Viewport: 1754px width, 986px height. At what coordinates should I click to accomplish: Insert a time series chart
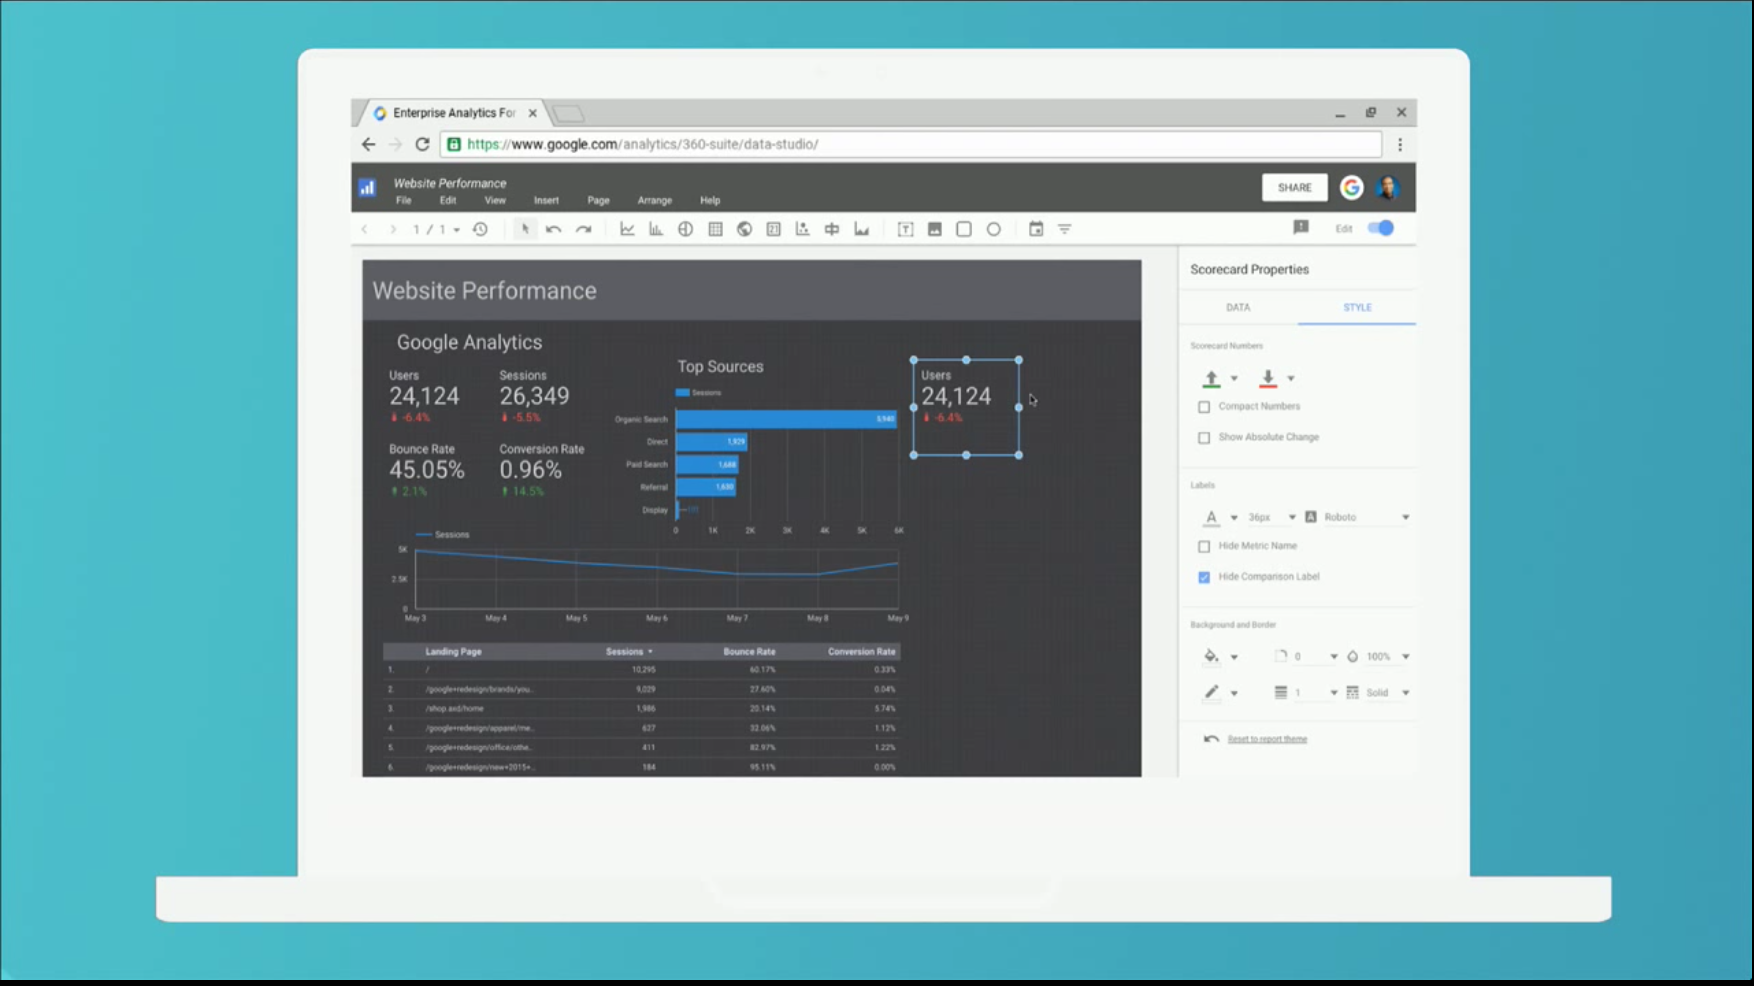(x=627, y=229)
